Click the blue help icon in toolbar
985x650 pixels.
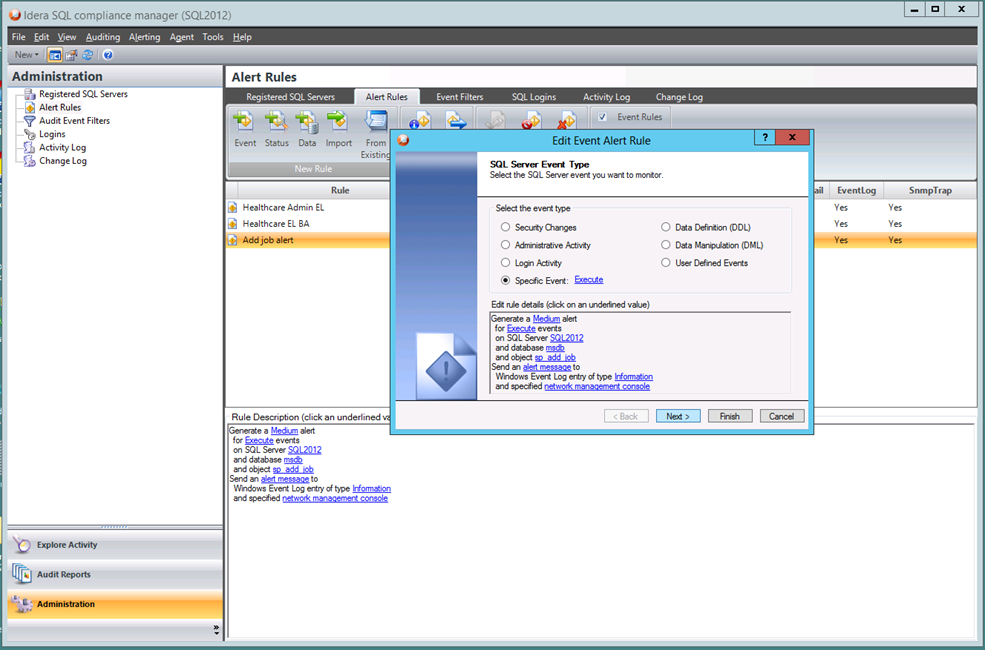(x=108, y=55)
